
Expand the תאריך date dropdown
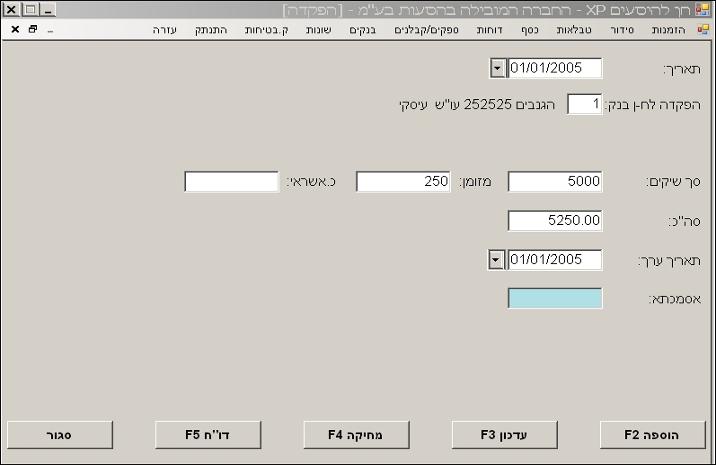pos(497,69)
